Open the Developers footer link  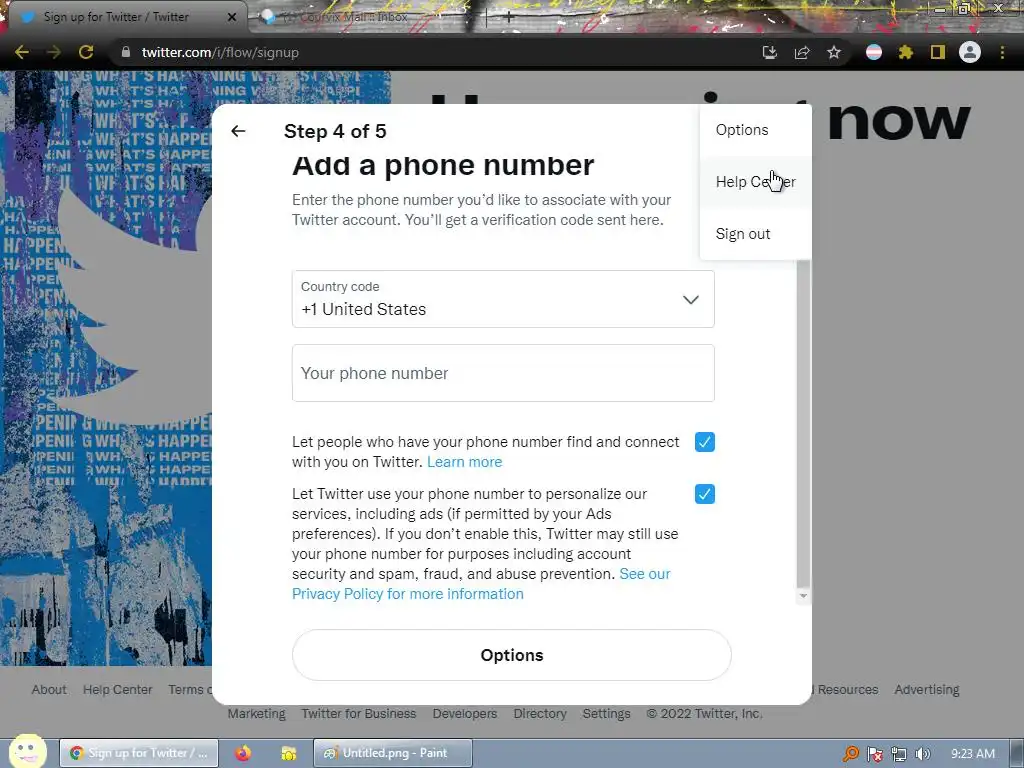(465, 714)
